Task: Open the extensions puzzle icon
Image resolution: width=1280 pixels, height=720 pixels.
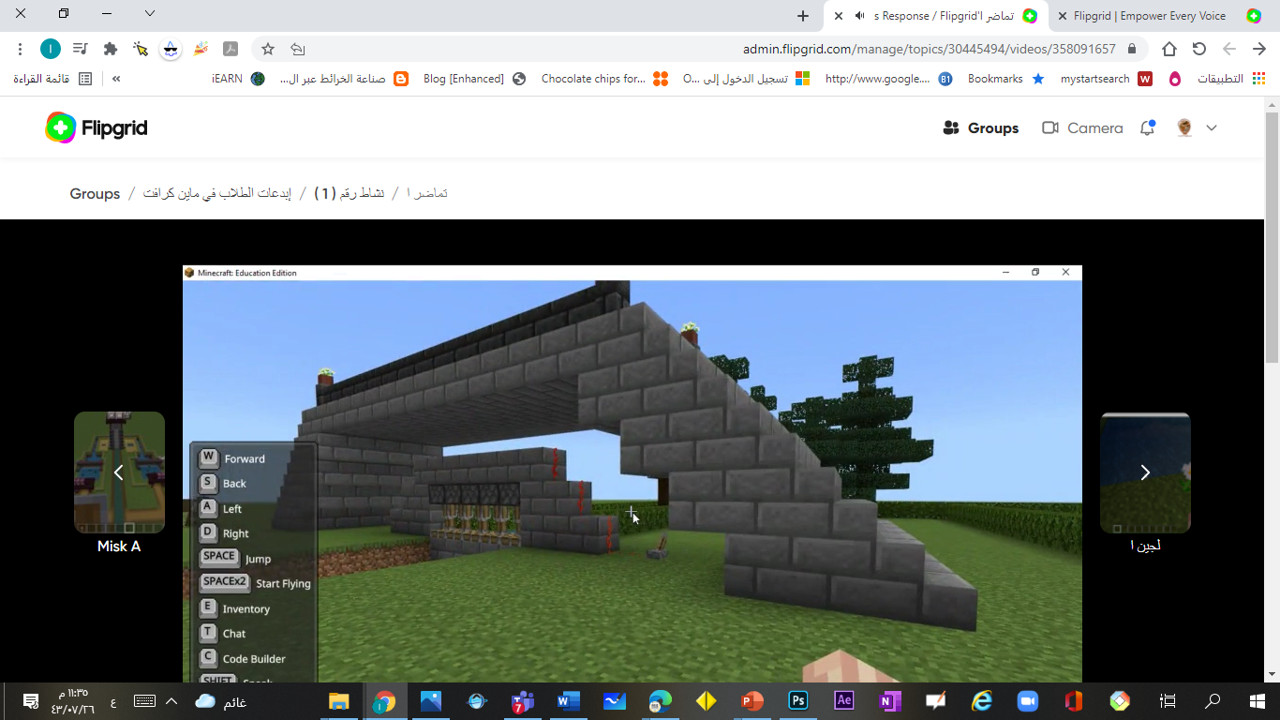Action: click(110, 49)
